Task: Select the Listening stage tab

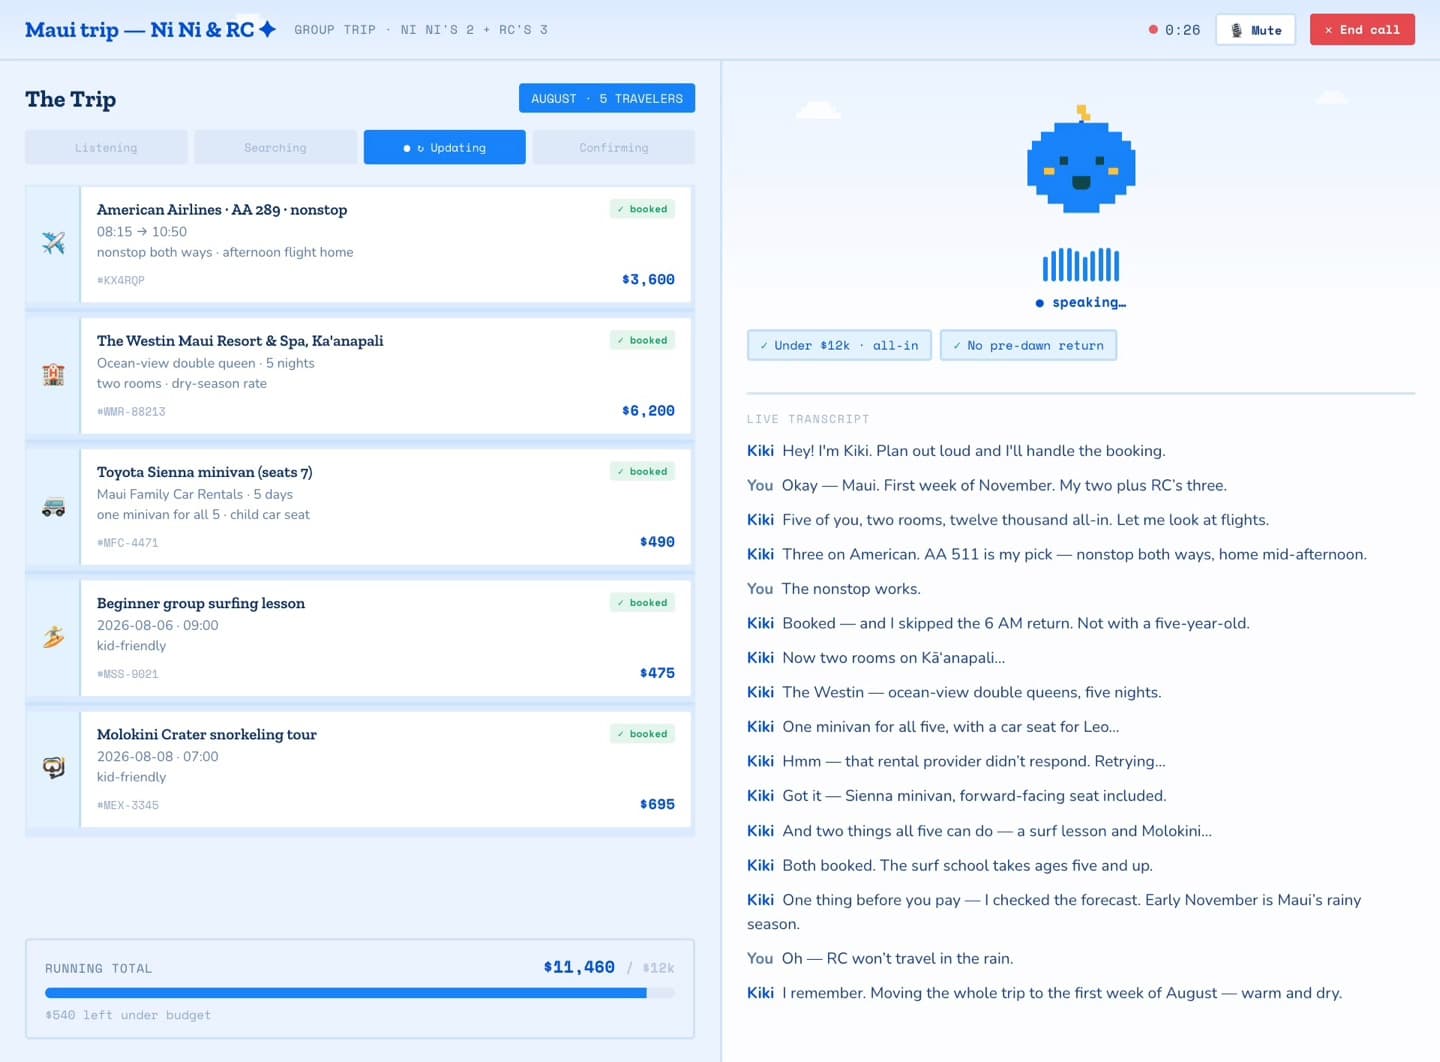Action: tap(106, 147)
